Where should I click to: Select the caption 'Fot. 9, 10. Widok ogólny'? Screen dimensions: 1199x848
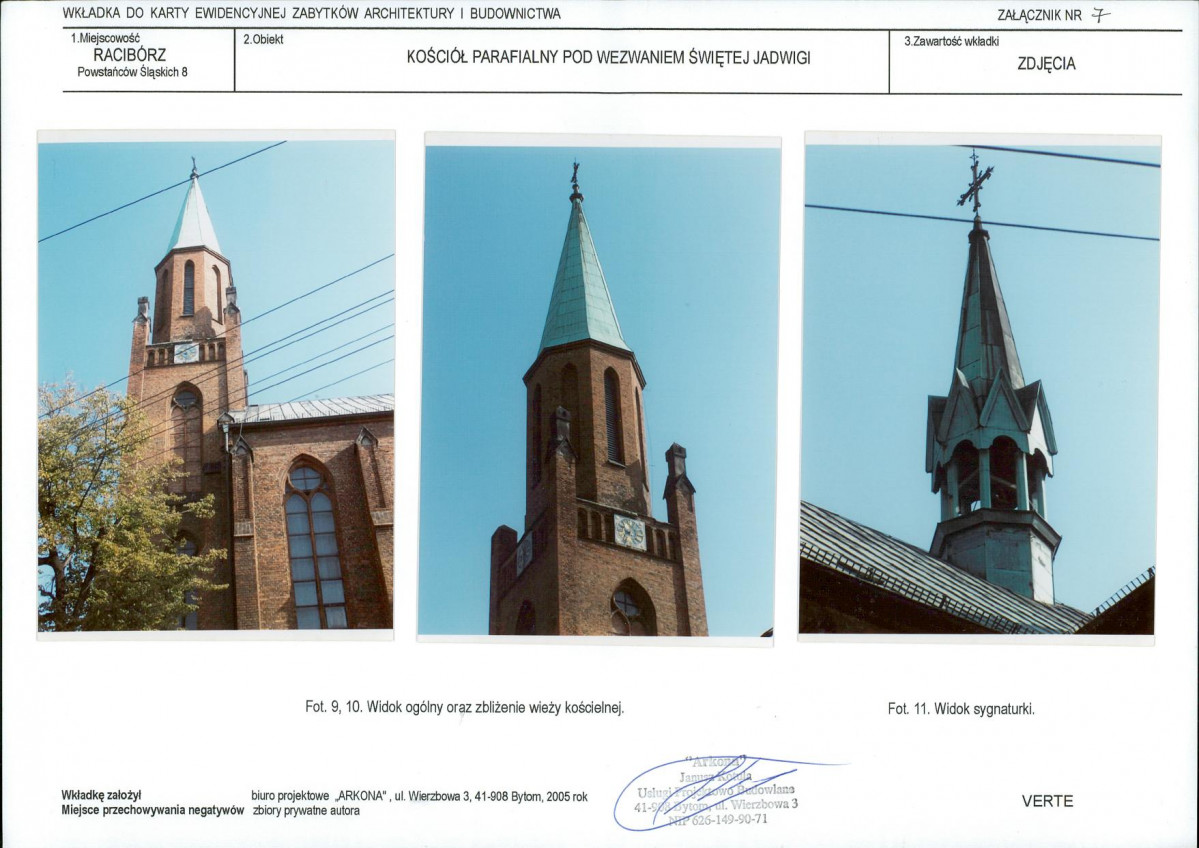464,707
